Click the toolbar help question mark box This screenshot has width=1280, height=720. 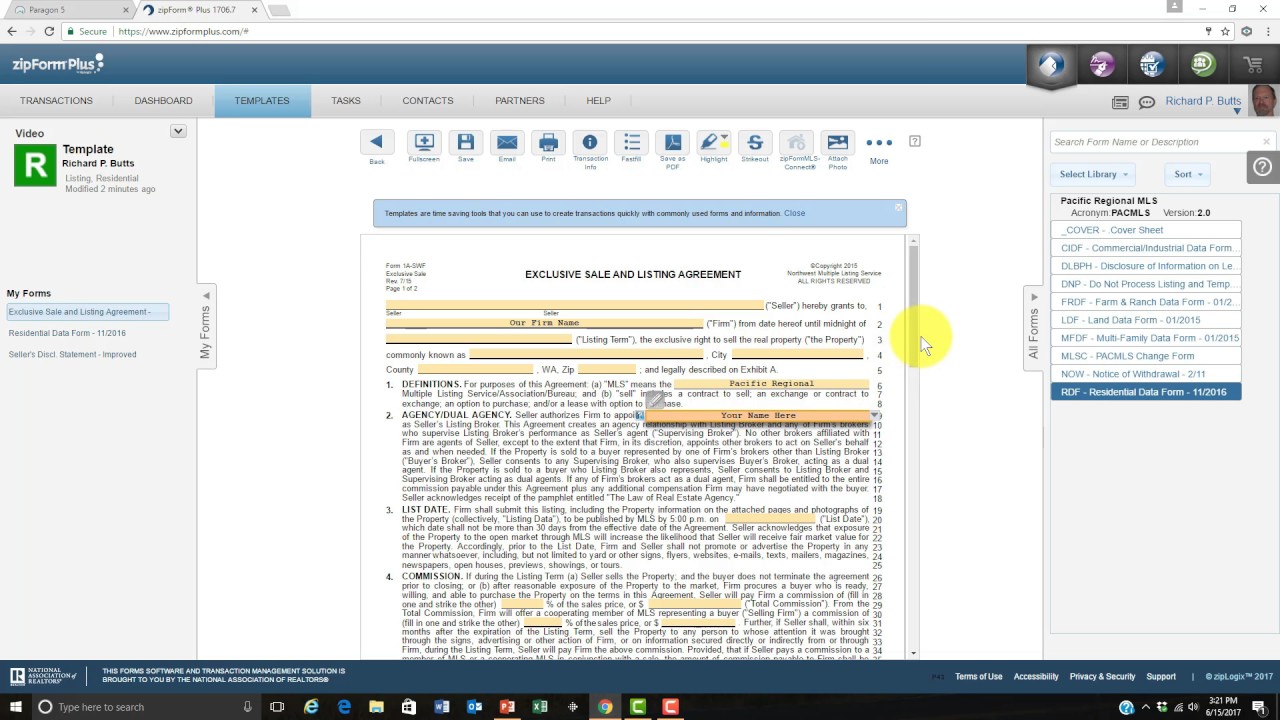pos(914,142)
